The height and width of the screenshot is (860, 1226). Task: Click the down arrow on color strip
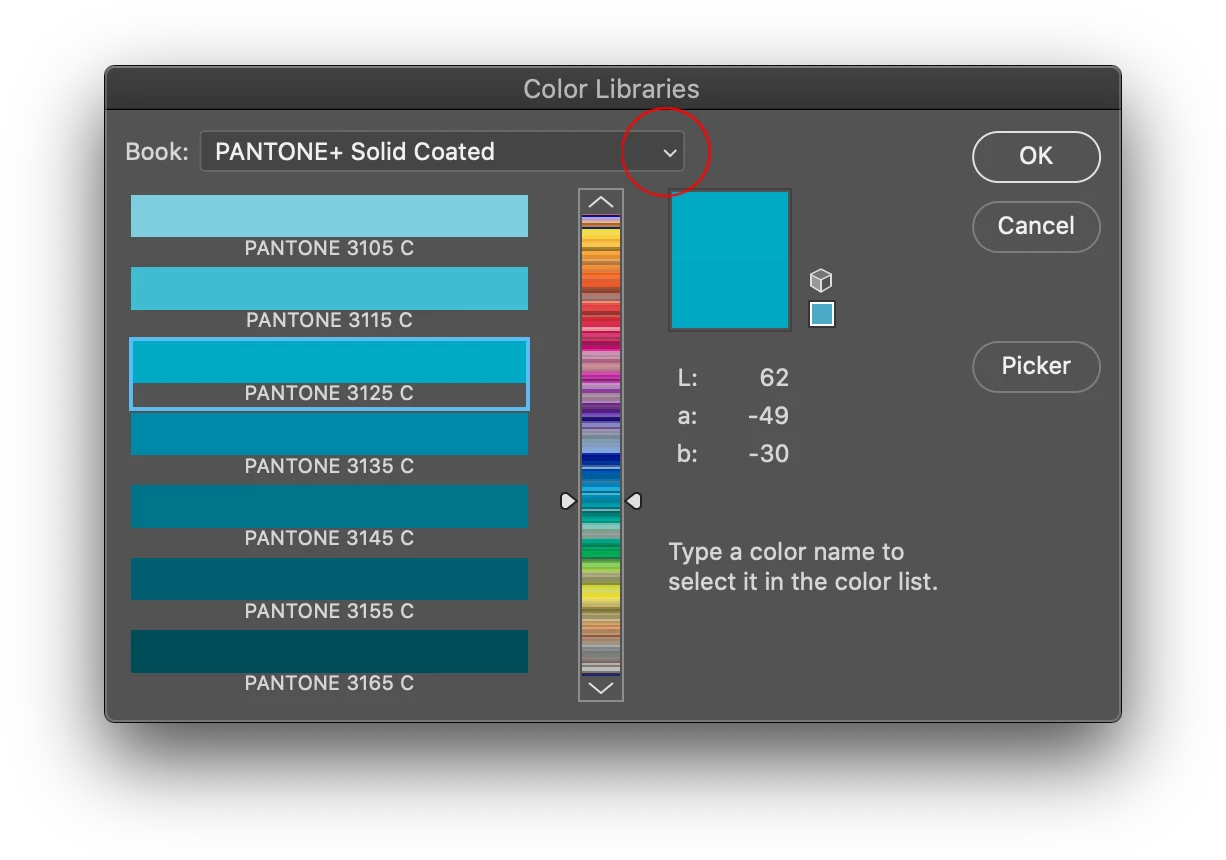tap(600, 688)
